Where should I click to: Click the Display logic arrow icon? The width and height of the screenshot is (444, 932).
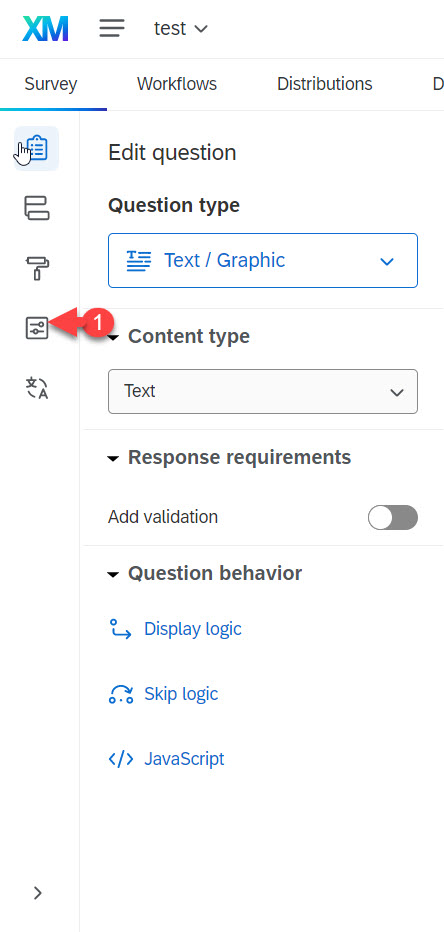tap(121, 629)
